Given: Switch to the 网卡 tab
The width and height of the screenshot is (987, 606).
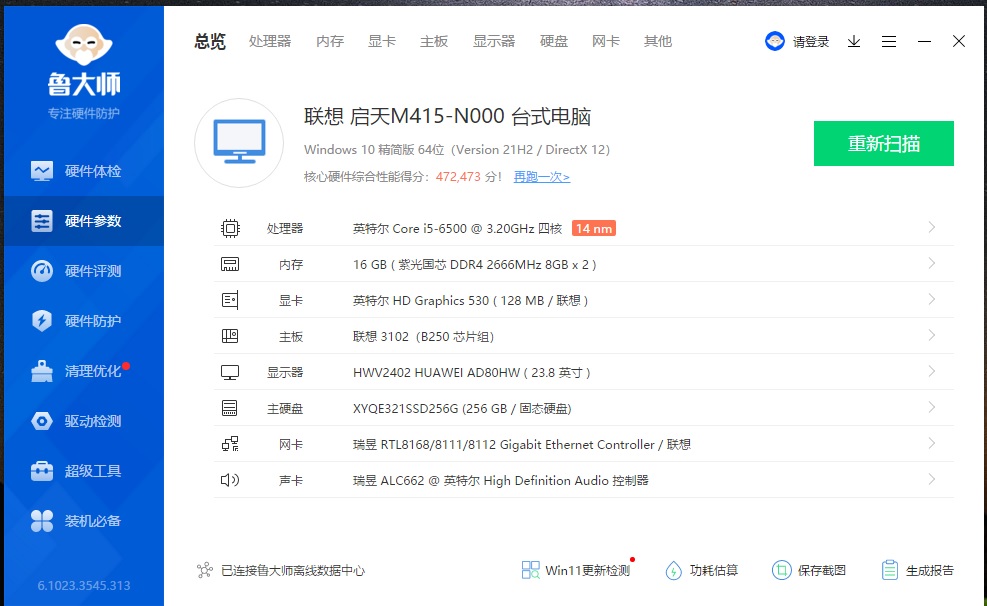Looking at the screenshot, I should 606,42.
